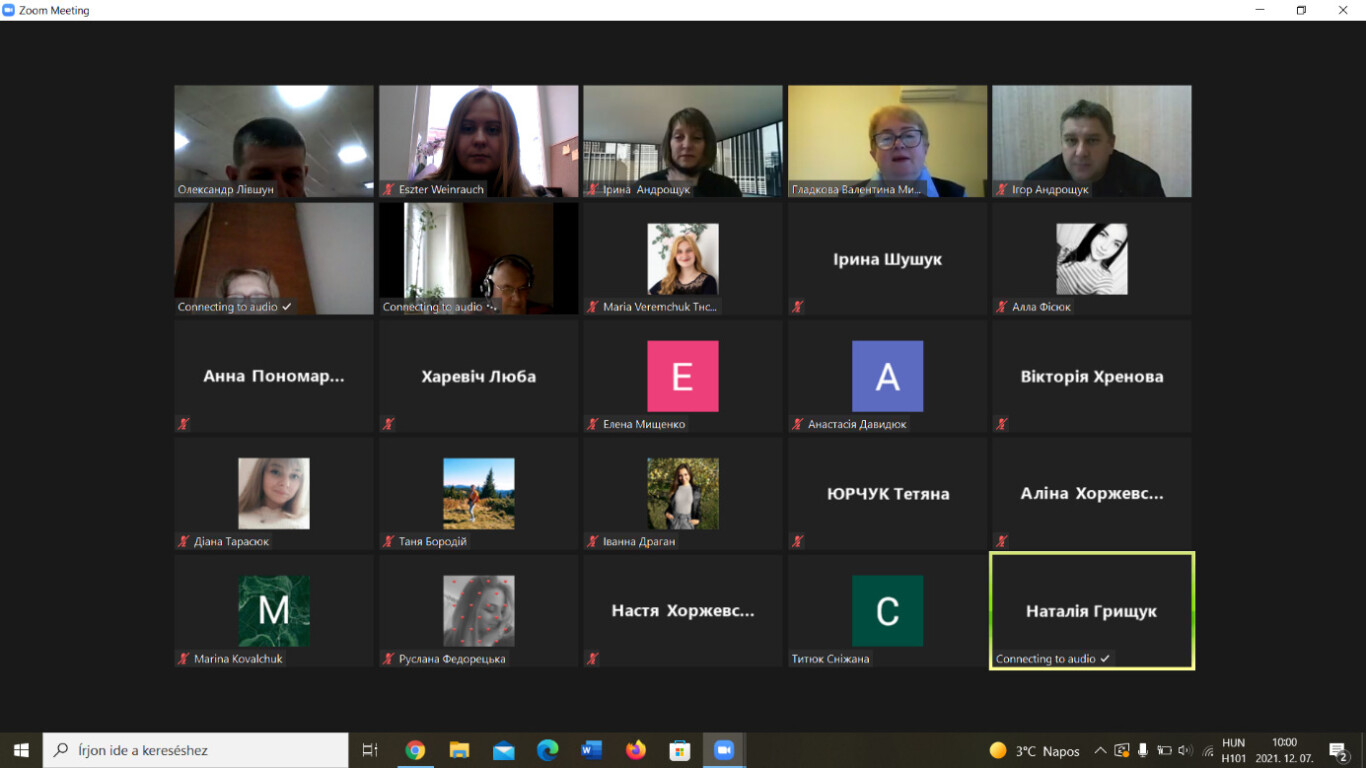Launch Firefox from the taskbar
Screen dimensions: 1366x768
coord(635,750)
